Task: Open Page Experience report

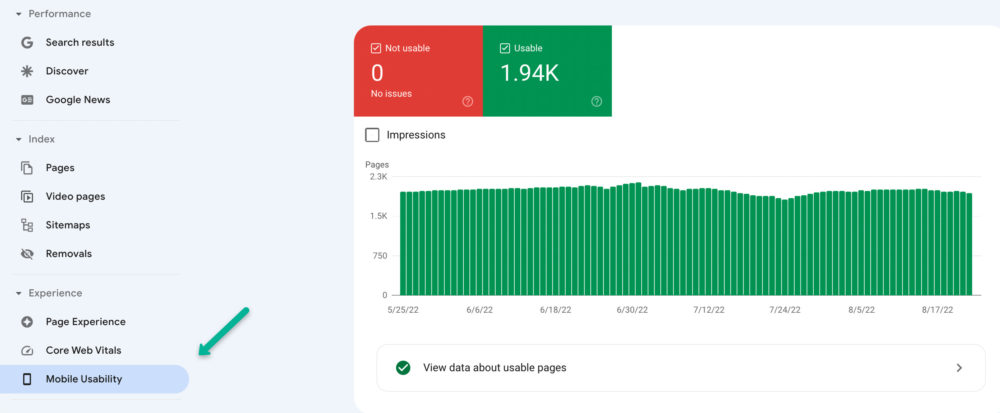Action: point(85,322)
